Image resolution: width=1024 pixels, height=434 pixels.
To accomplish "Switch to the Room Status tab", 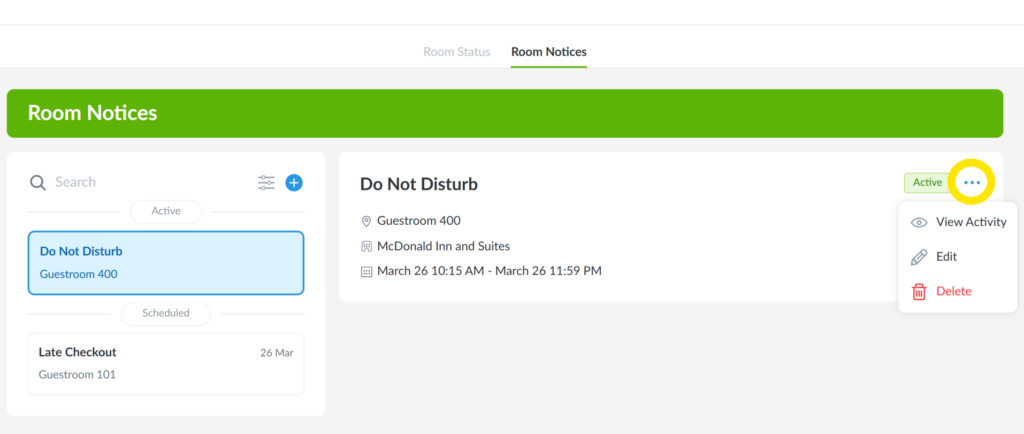I will [457, 51].
